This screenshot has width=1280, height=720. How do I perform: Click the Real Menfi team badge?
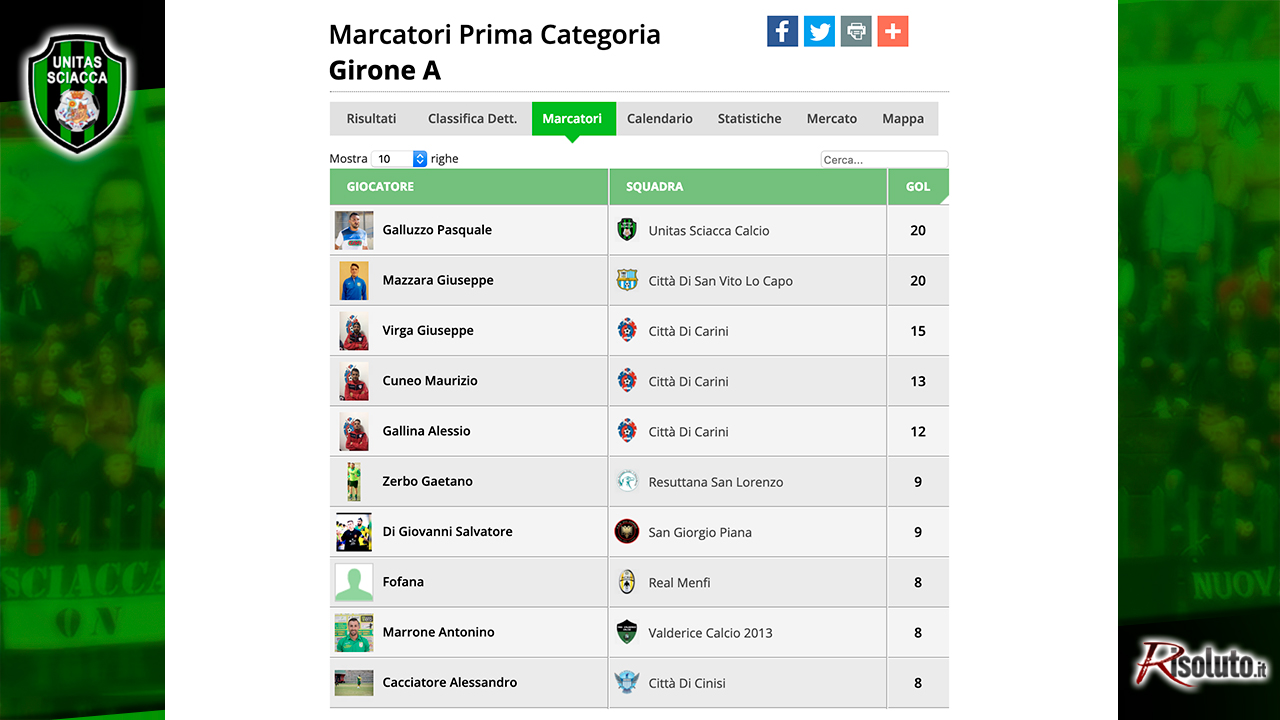[x=627, y=582]
